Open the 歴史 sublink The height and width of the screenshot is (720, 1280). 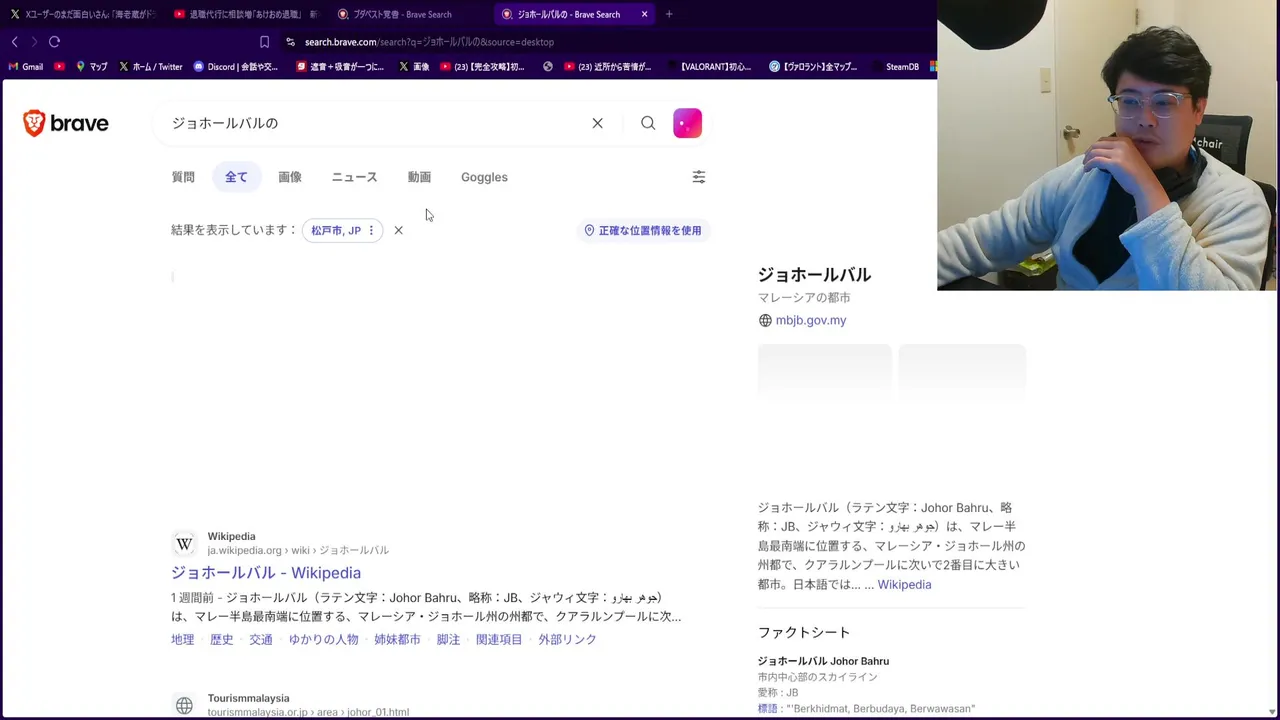point(222,640)
